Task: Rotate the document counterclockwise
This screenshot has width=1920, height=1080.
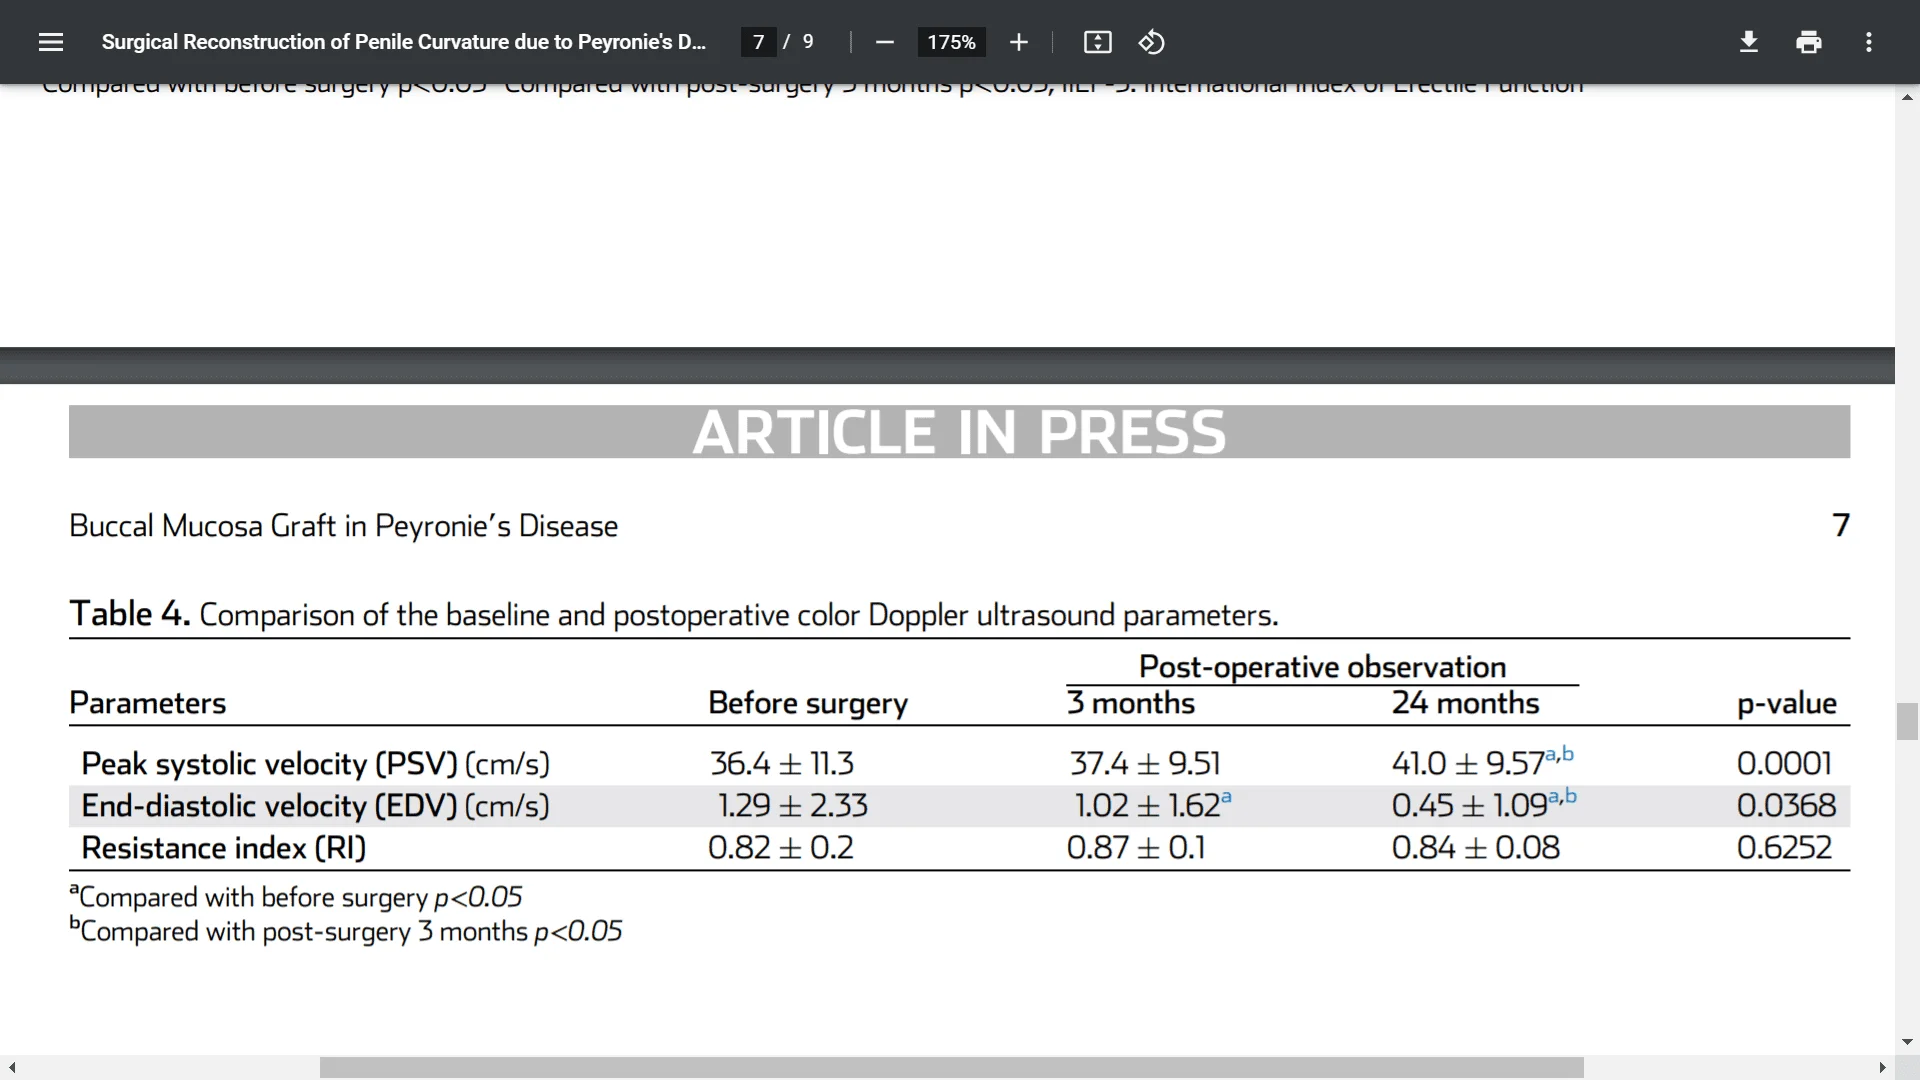Action: tap(1152, 42)
